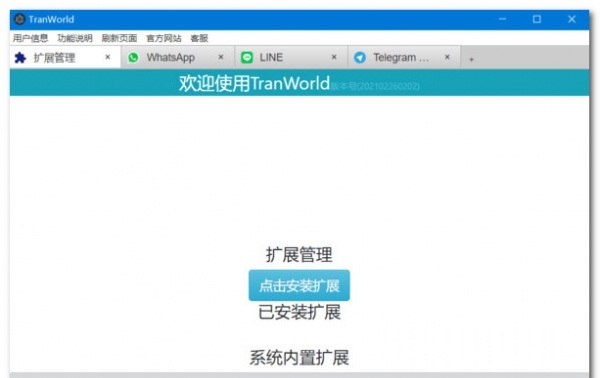
Task: Close the 扩展管理 tab
Action: 108,57
